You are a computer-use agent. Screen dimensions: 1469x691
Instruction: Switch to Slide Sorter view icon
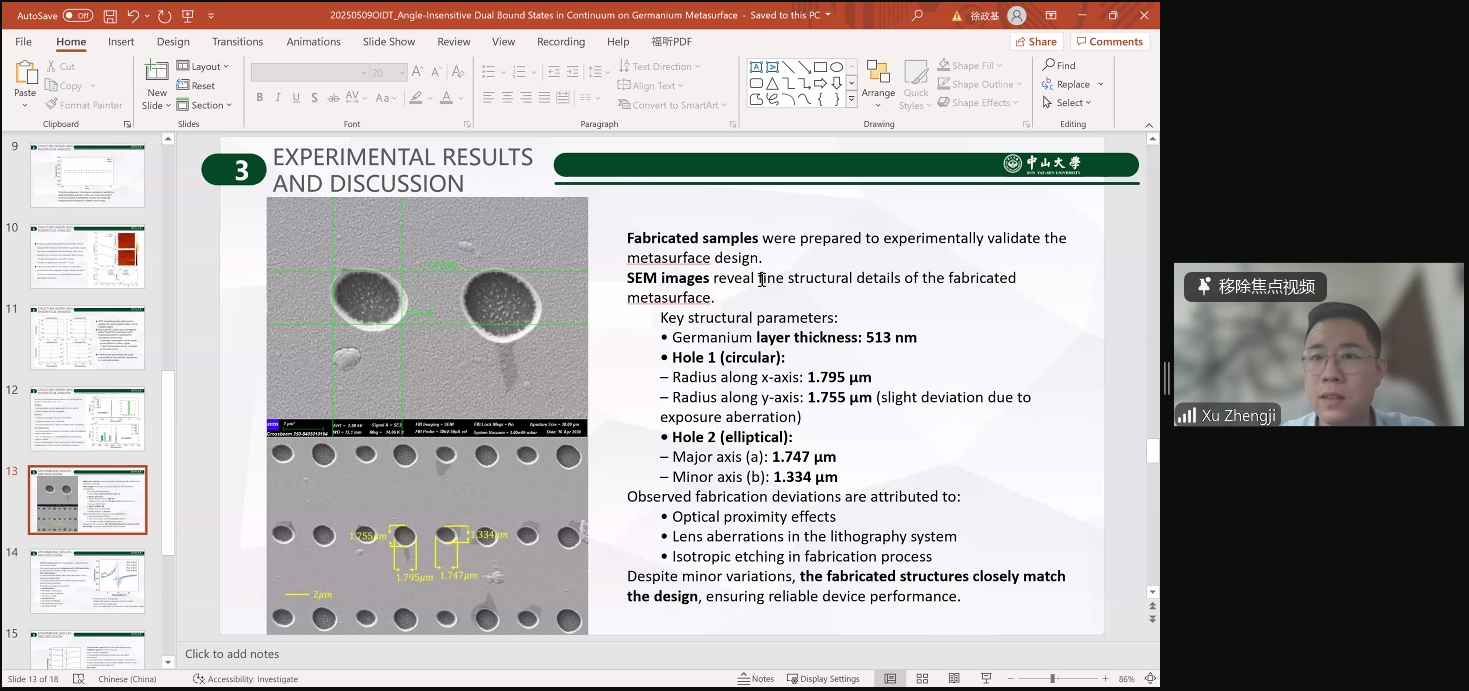[922, 679]
